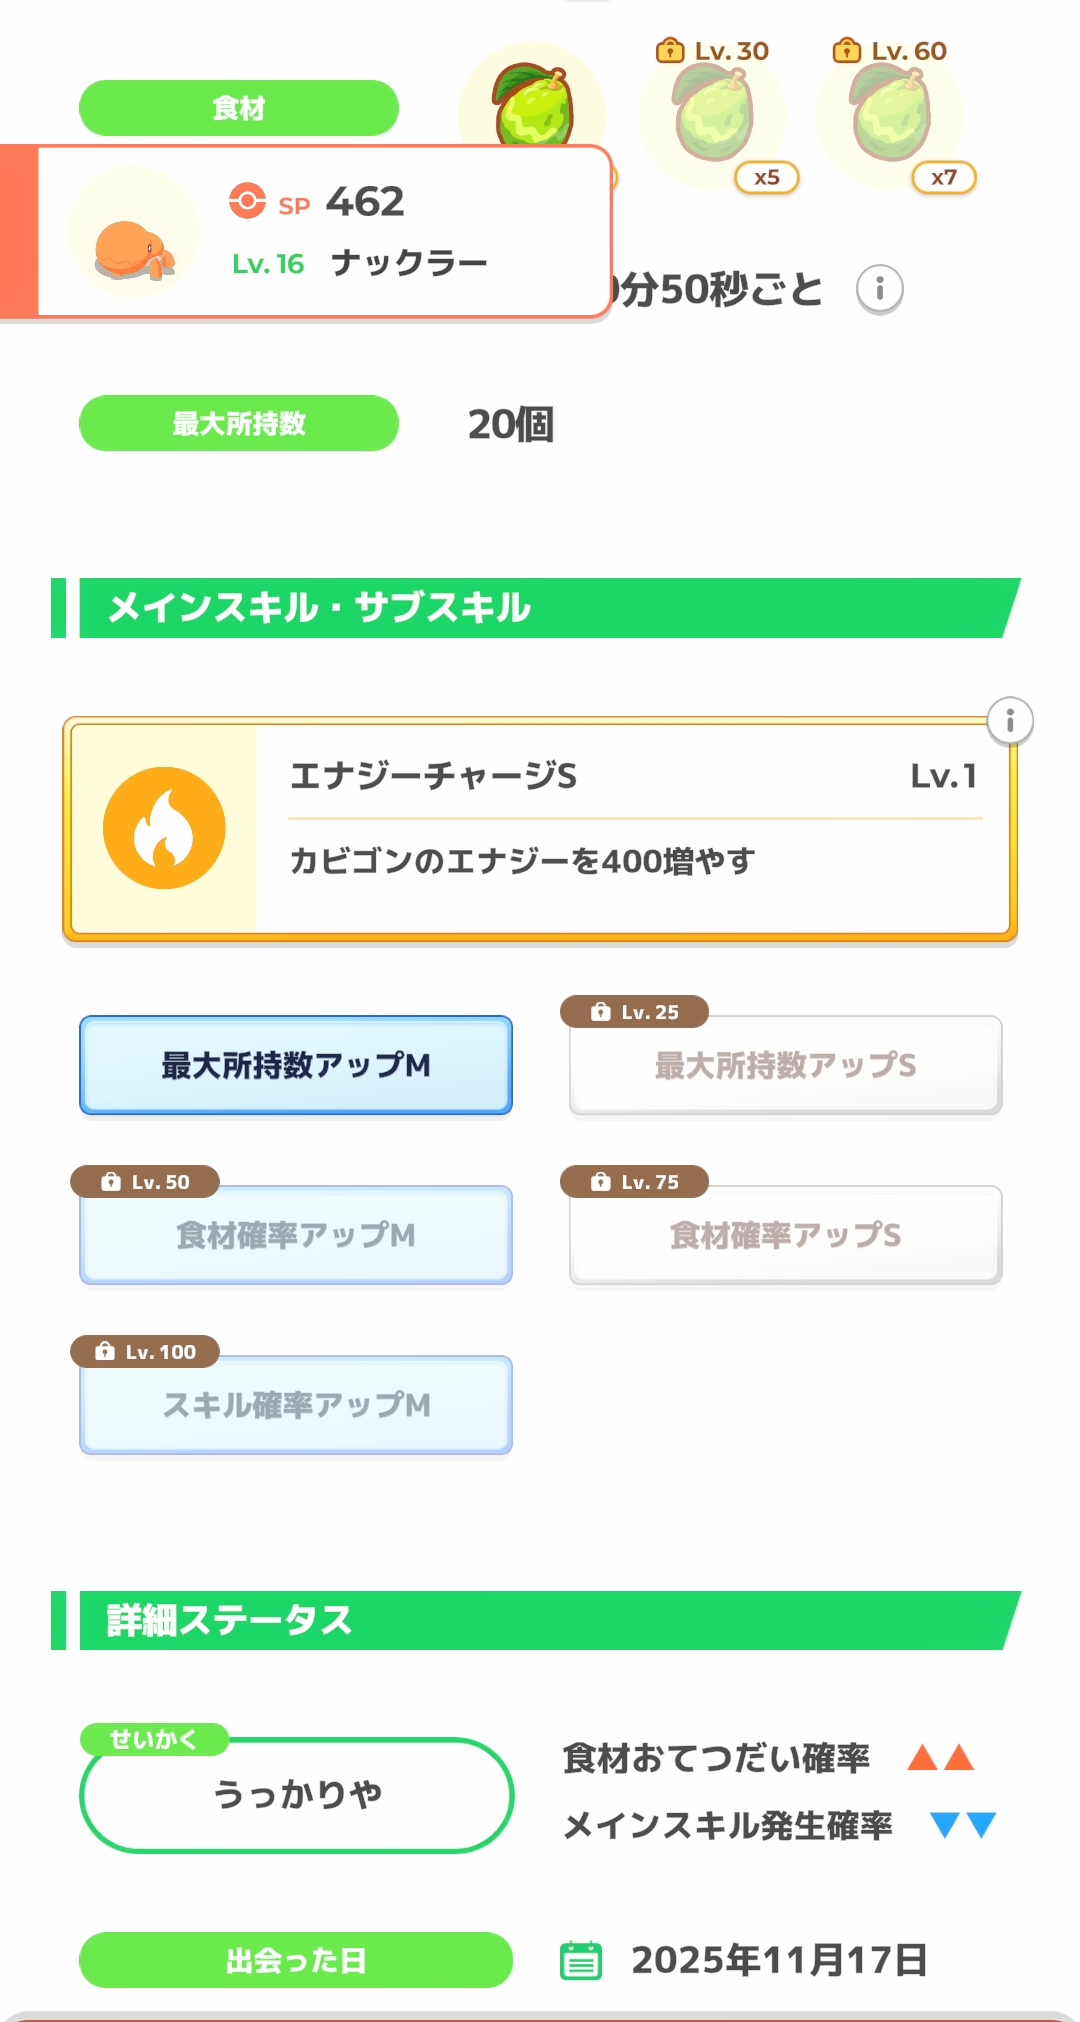Tap the orange up arrows for 食材おてつだい確率

[940, 1758]
